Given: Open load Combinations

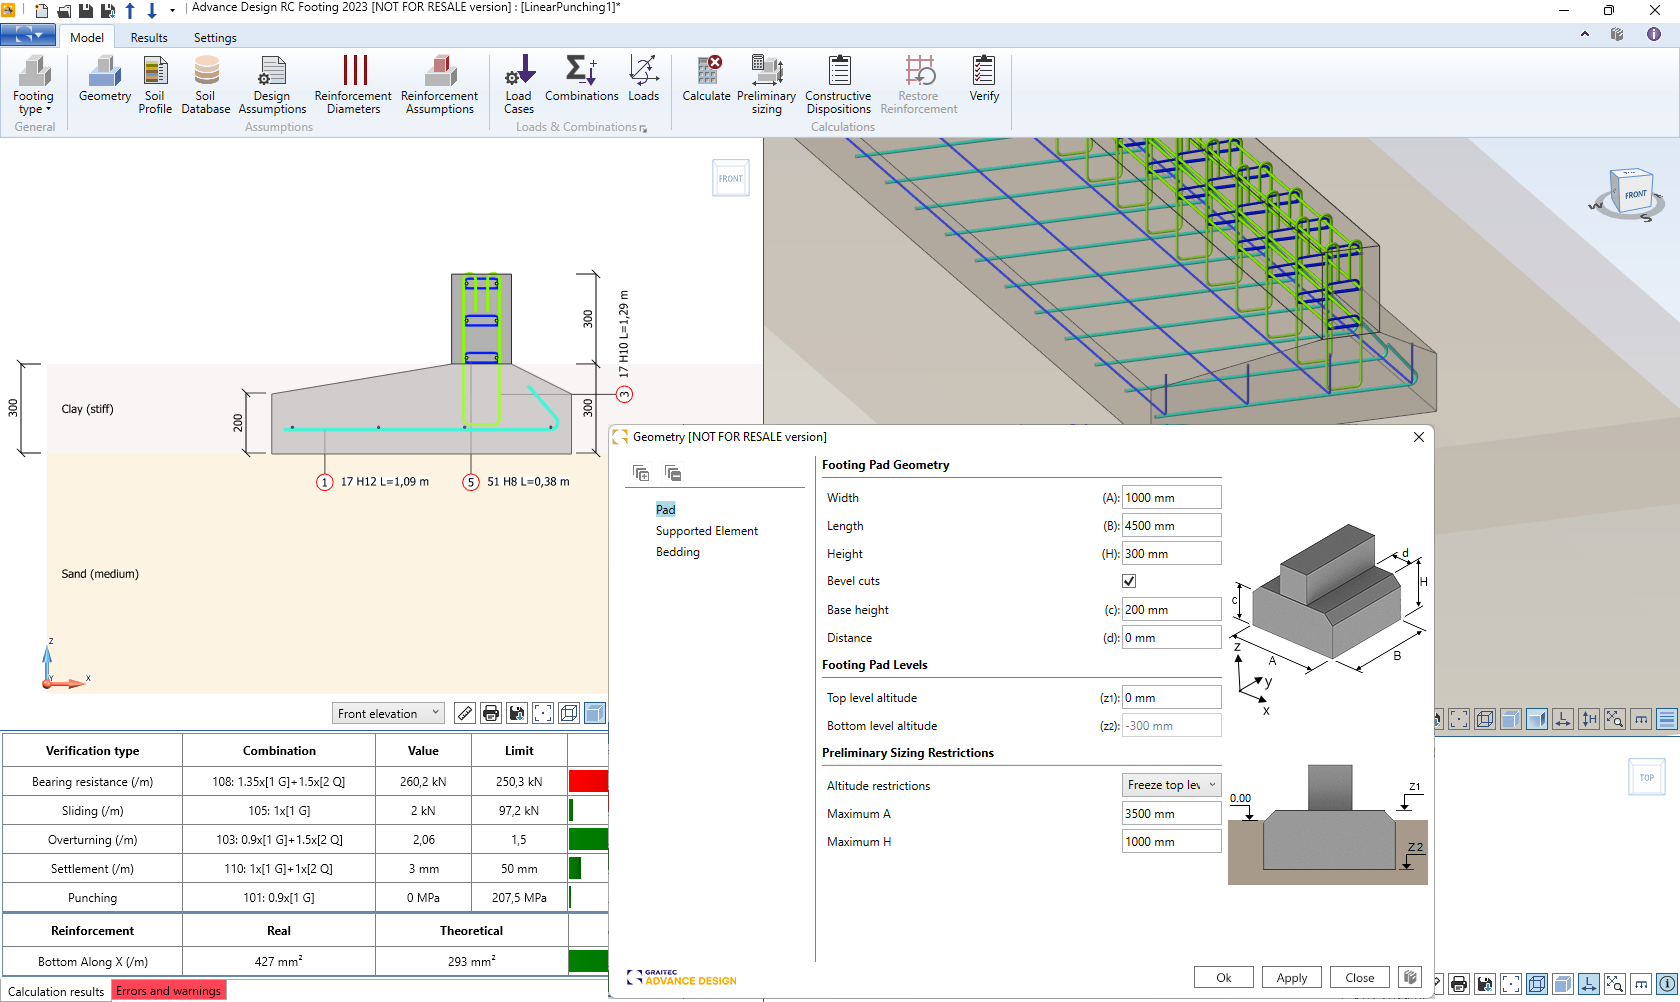Looking at the screenshot, I should [x=581, y=79].
